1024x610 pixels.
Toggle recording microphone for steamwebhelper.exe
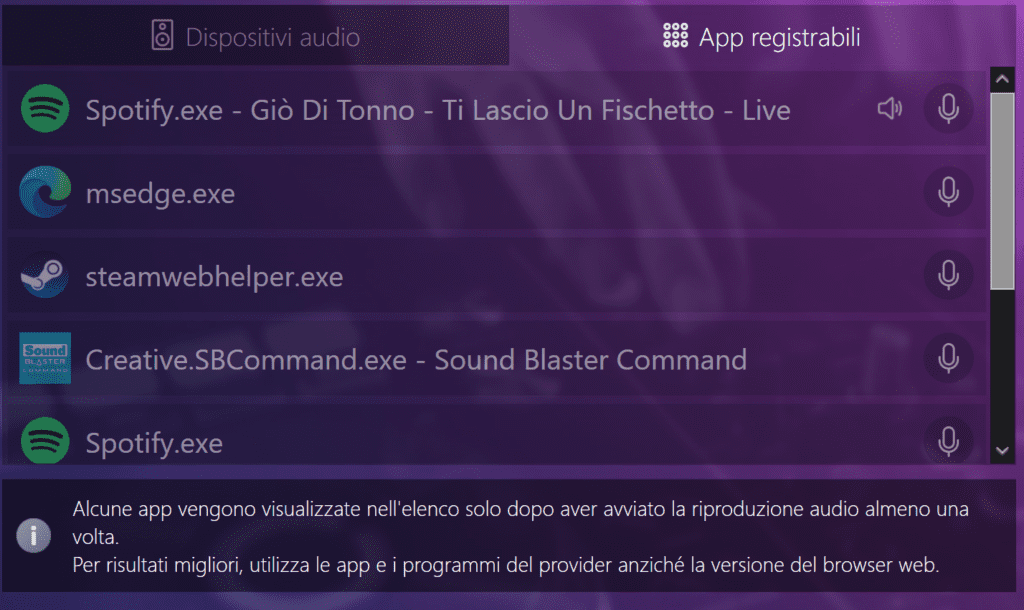(x=948, y=275)
